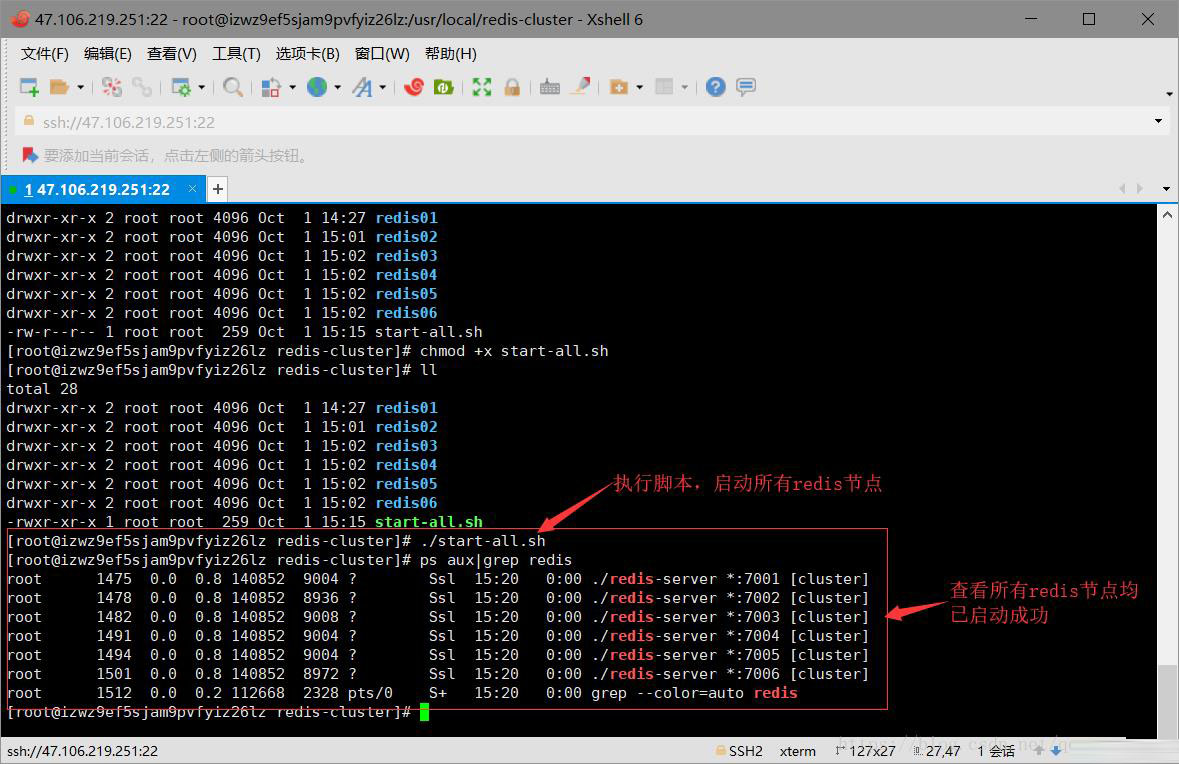
Task: Open the 选项卡(B) menu
Action: coord(308,53)
